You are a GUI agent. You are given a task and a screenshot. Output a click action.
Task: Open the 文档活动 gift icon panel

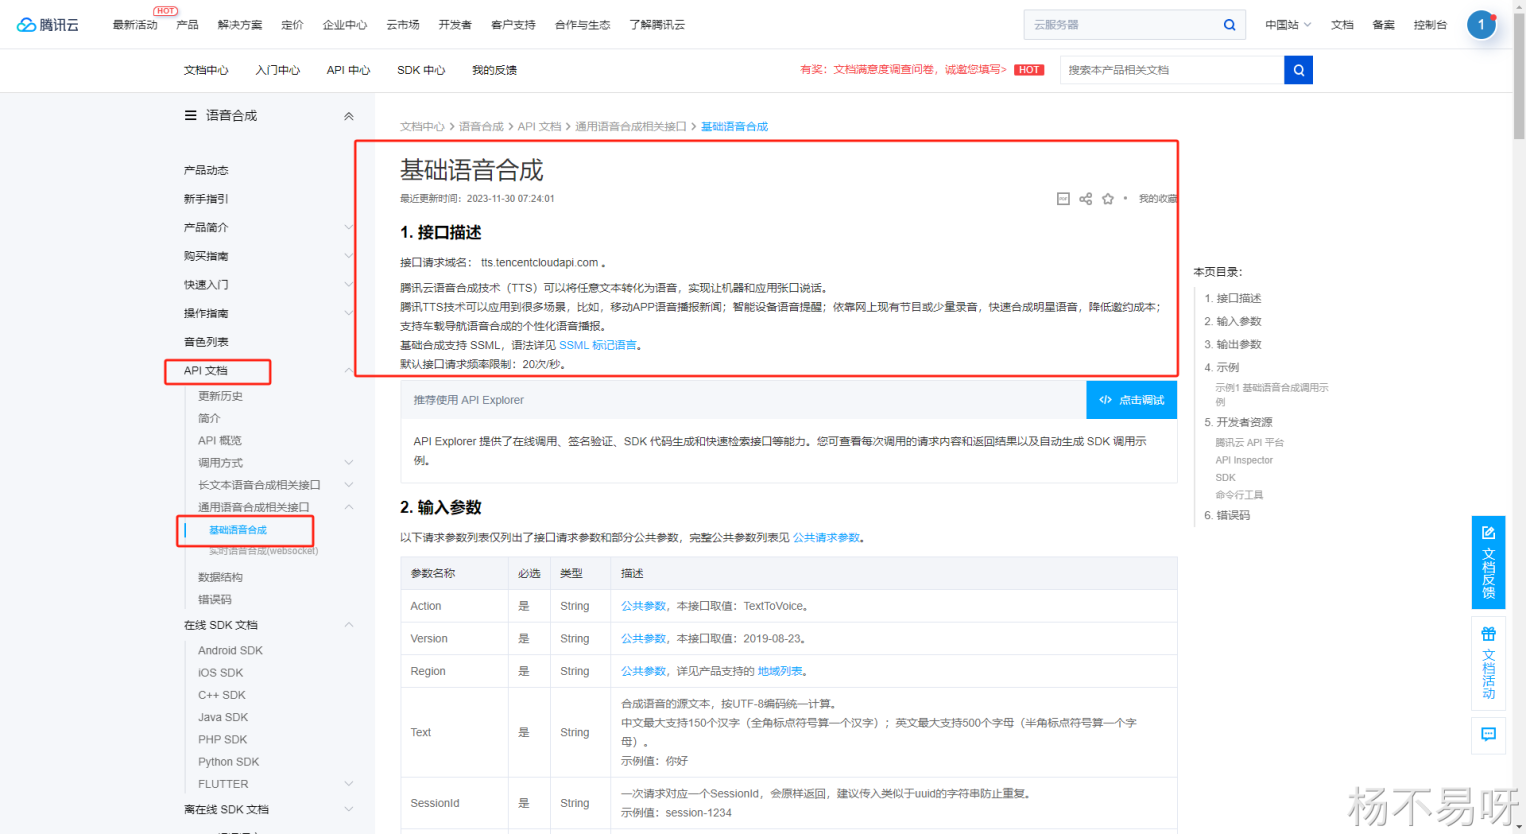coord(1488,662)
